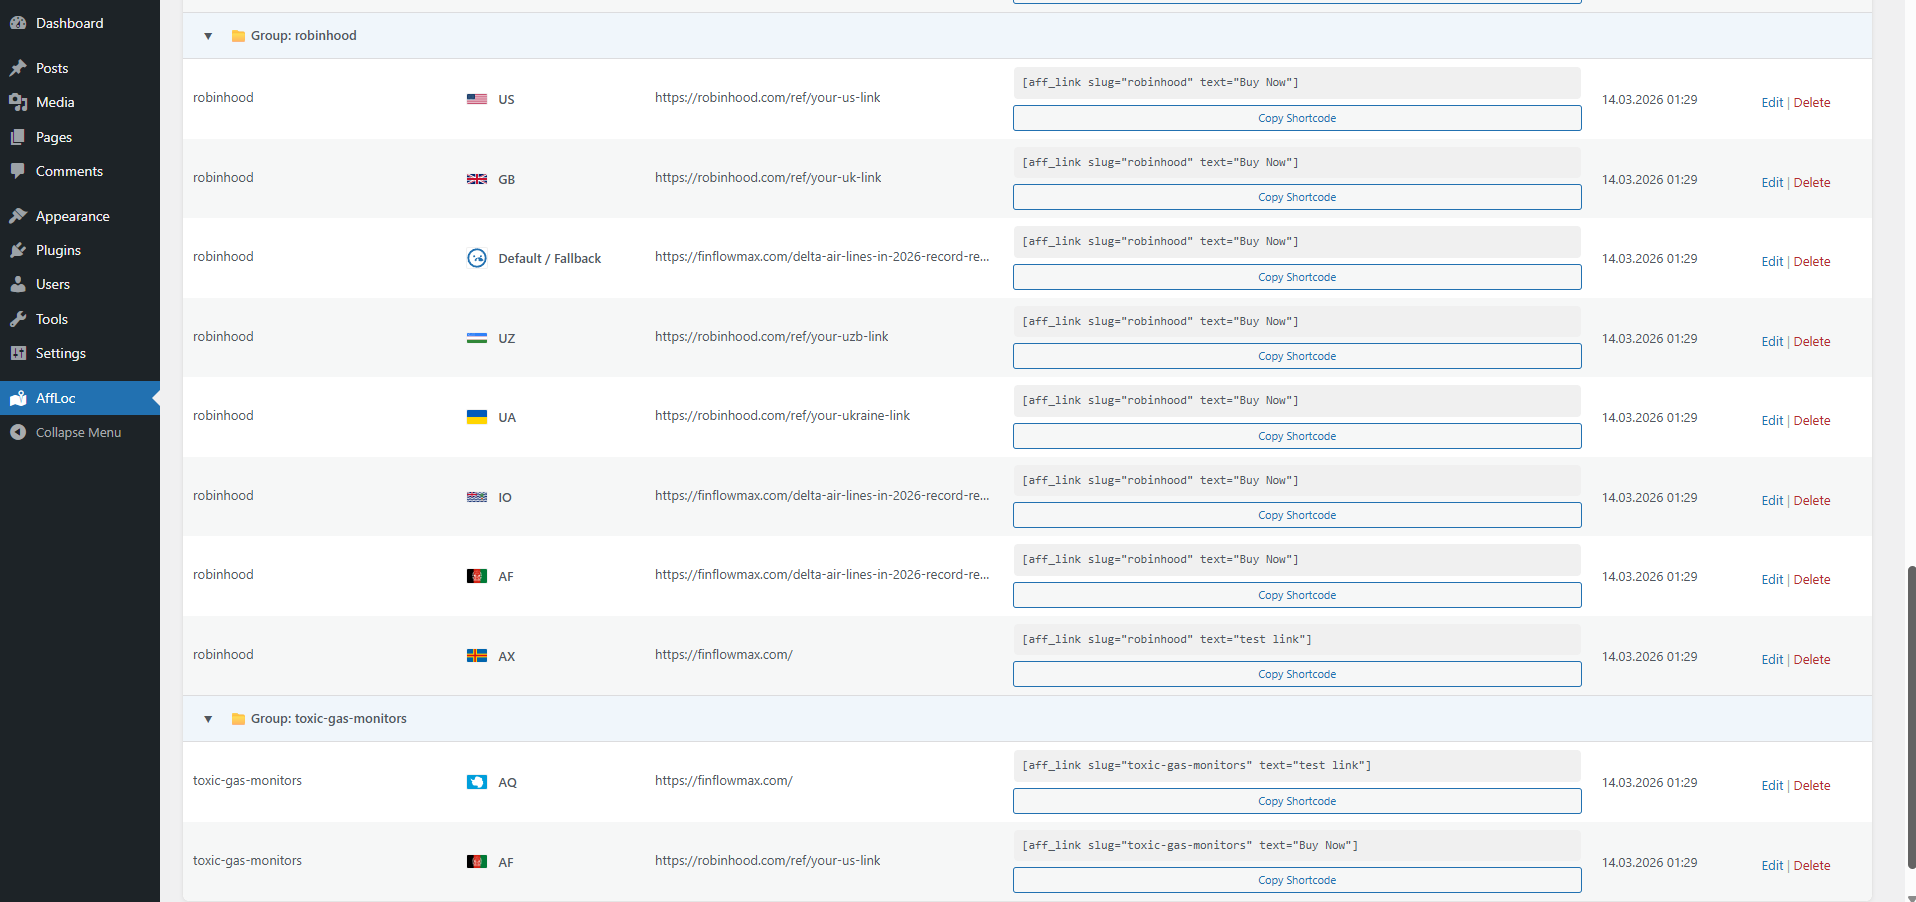Image resolution: width=1916 pixels, height=902 pixels.
Task: Click the Posts pushpin icon
Action: pos(18,68)
